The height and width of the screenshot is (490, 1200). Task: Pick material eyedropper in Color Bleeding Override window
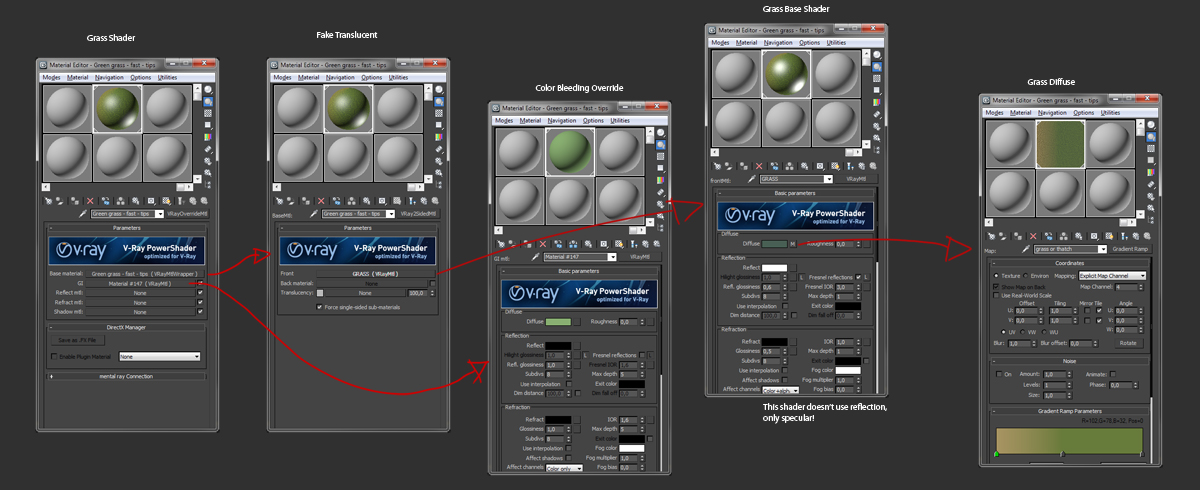click(x=535, y=257)
